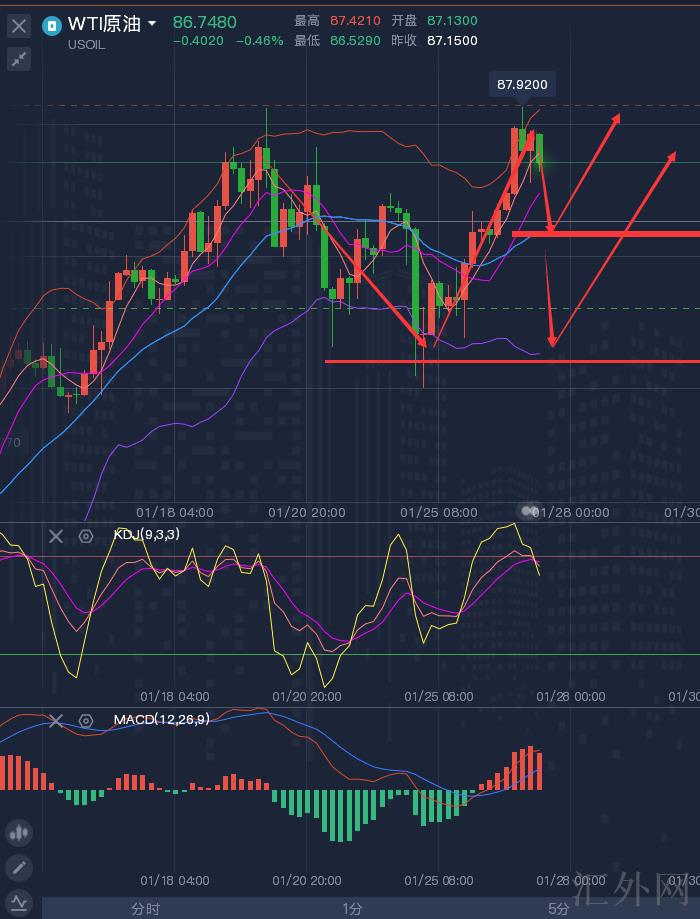Click the current price 86.7480

[205, 22]
